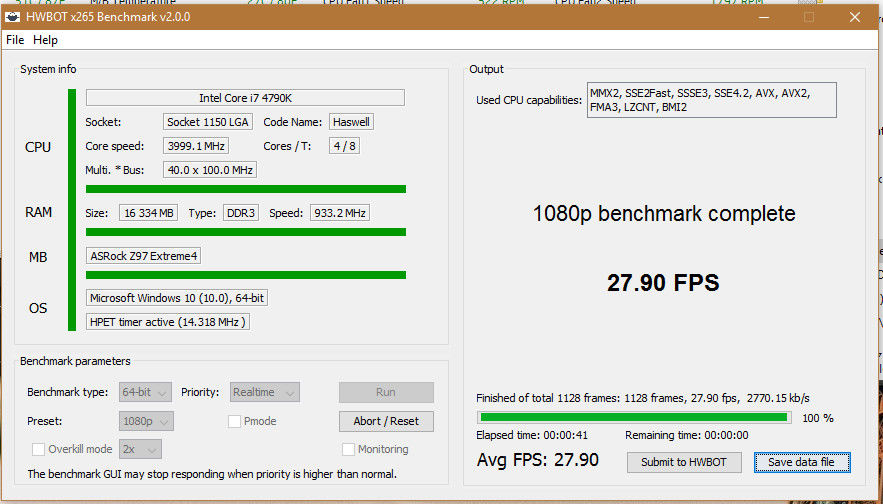The height and width of the screenshot is (504, 883).
Task: Click the HPET timer active field
Action: pos(168,322)
